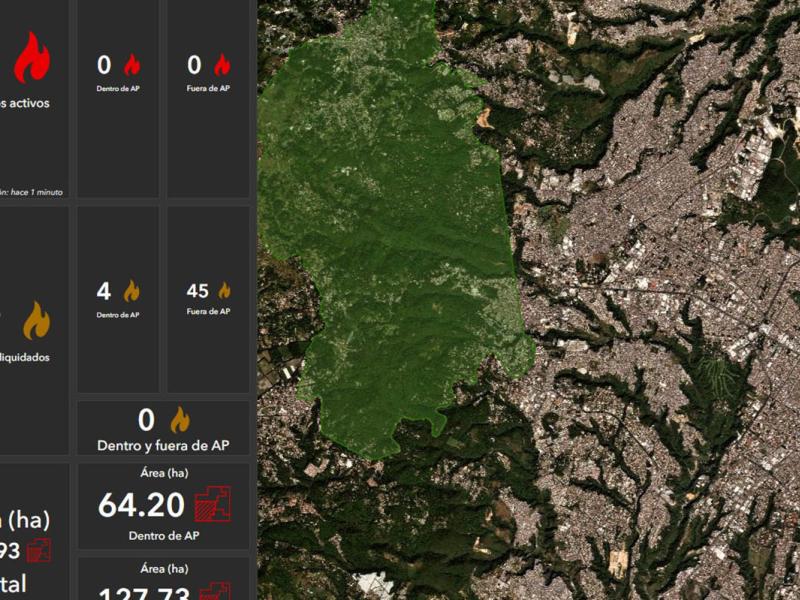Click red flame beside 0 Dentro de AP
This screenshot has width=800, height=600.
click(132, 66)
